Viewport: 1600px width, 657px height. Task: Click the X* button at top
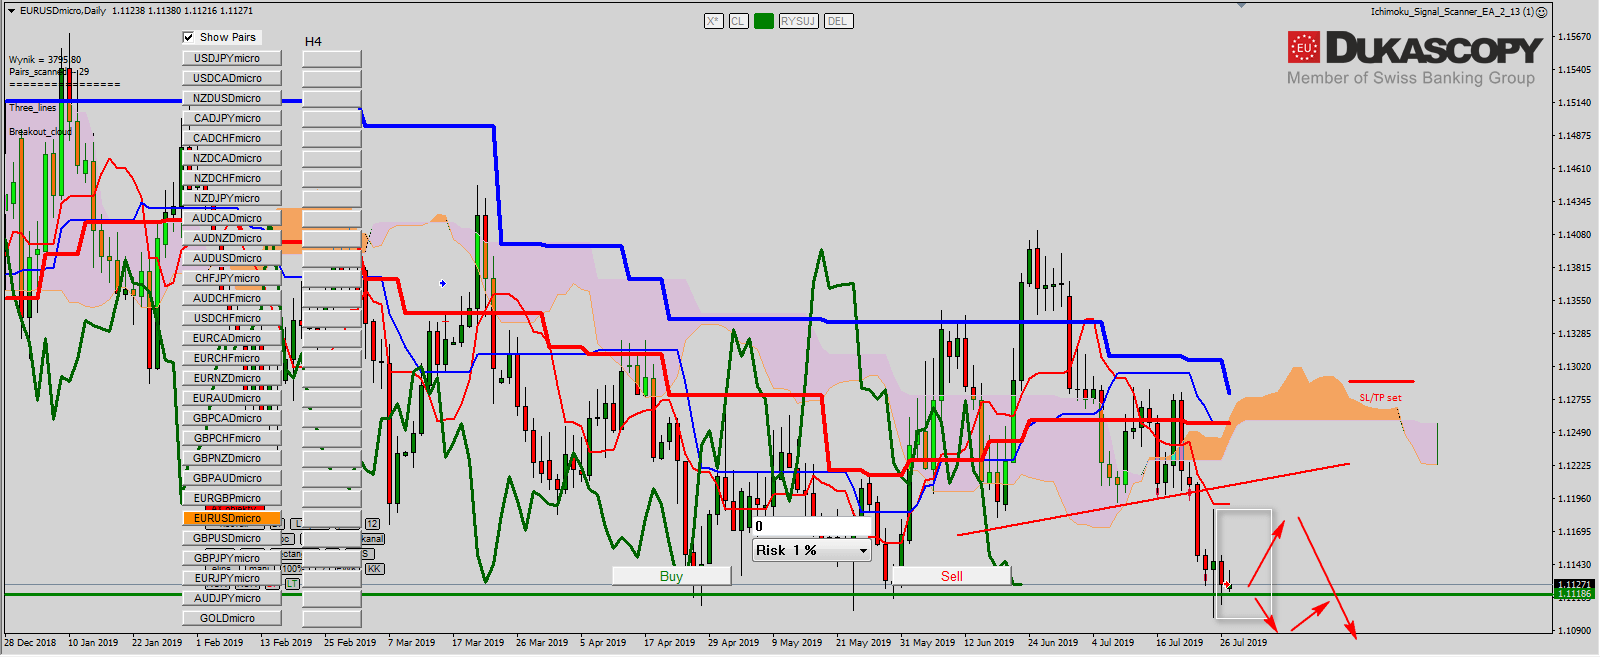[x=713, y=21]
